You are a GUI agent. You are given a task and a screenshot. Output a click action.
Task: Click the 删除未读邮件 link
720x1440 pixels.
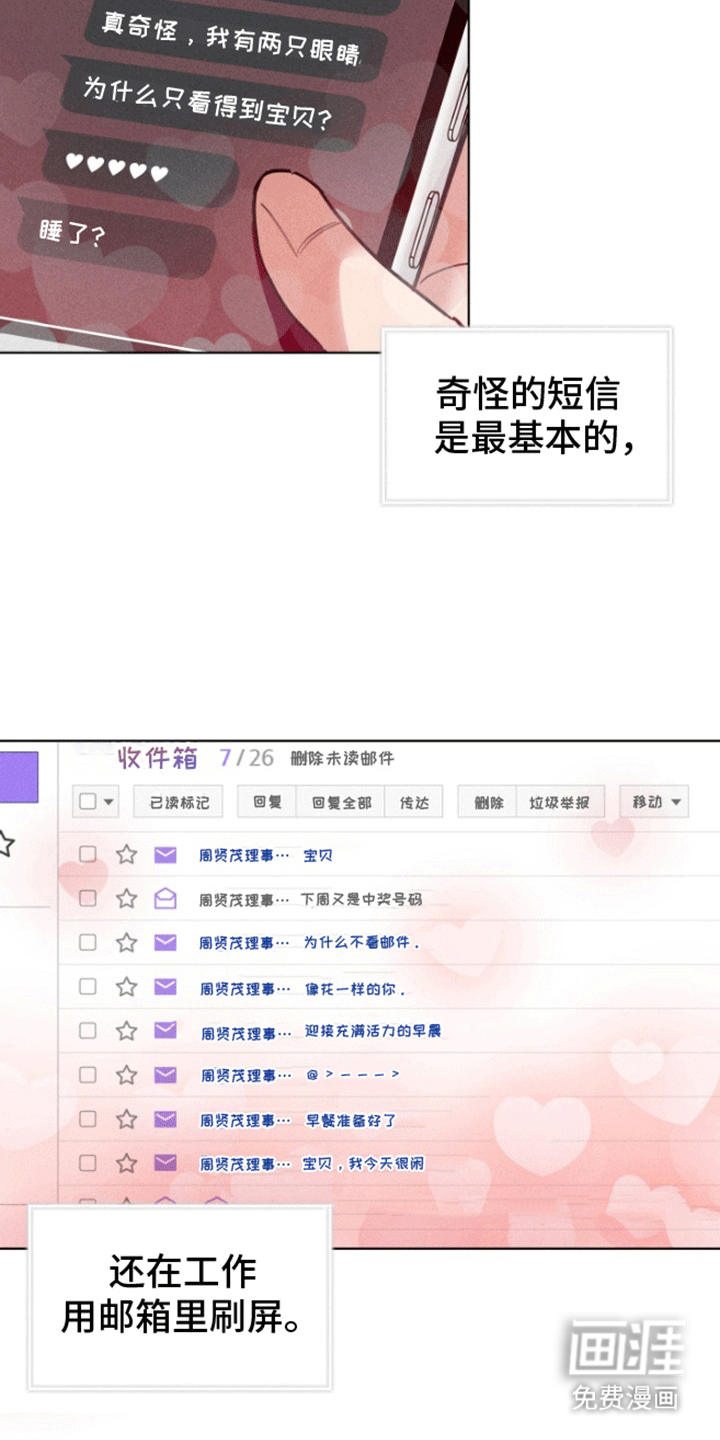(342, 759)
